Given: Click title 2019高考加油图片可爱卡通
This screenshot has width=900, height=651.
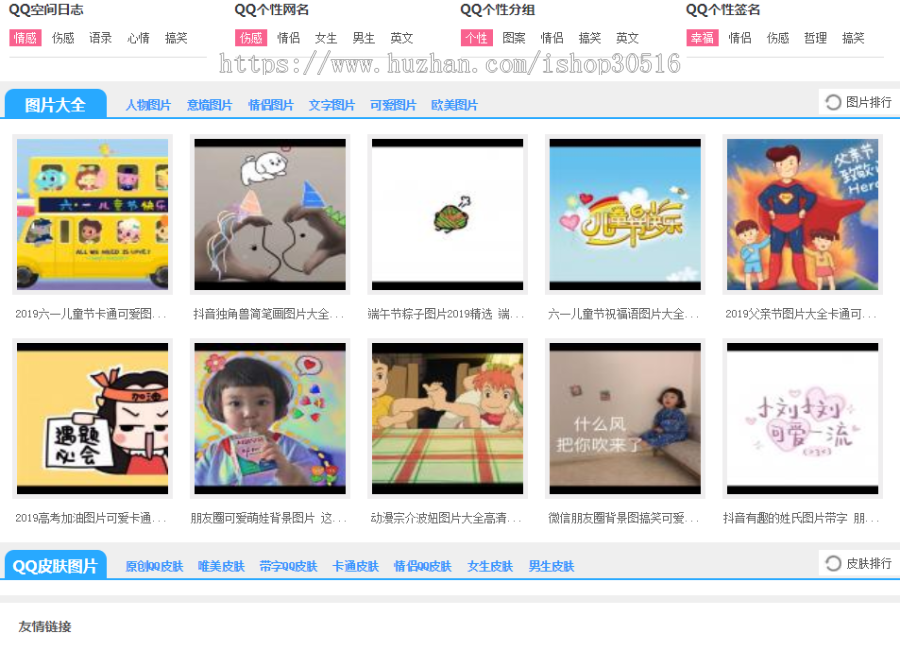Looking at the screenshot, I should pos(90,518).
